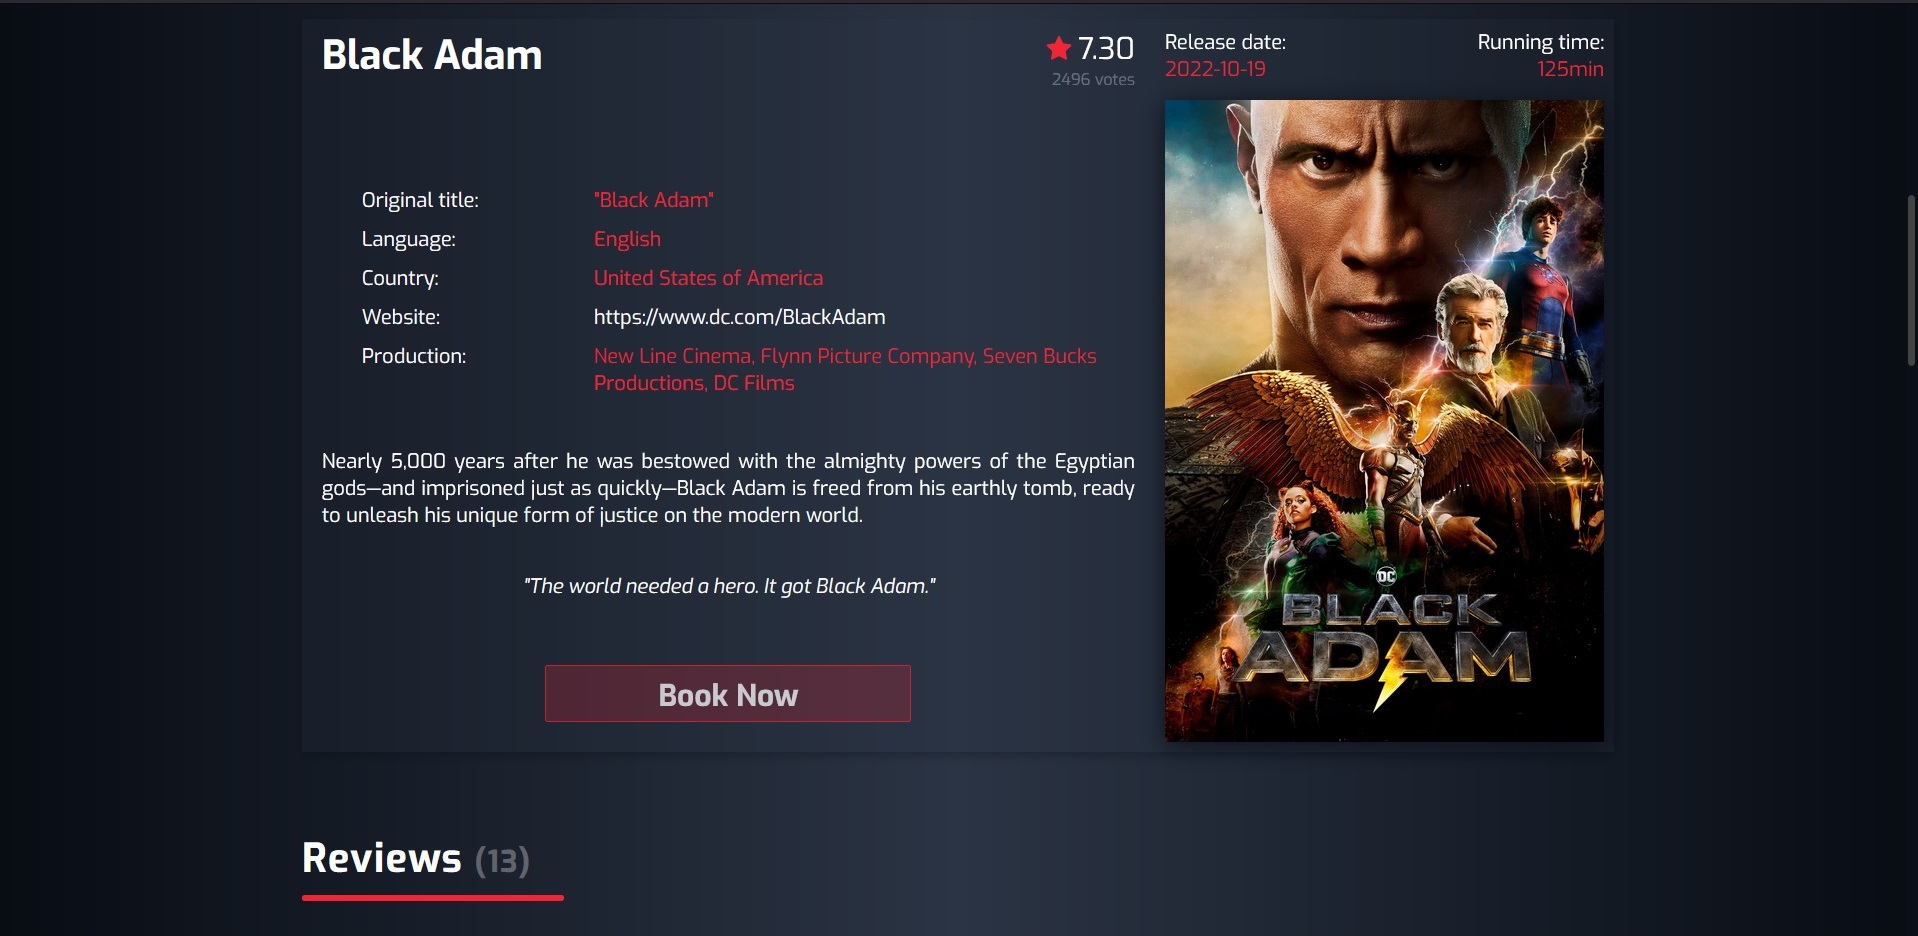This screenshot has width=1918, height=936.
Task: Open the dc.com/BlackAdam website link
Action: tap(739, 317)
